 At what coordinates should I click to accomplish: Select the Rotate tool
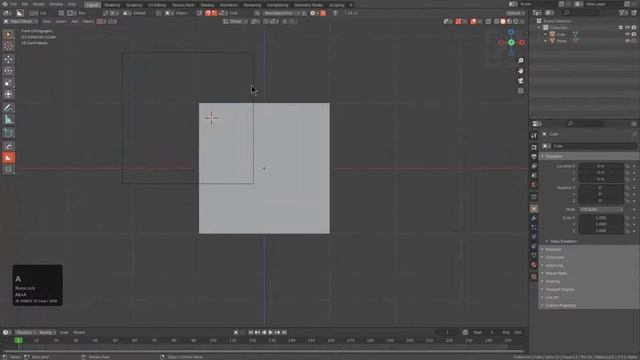(8, 71)
